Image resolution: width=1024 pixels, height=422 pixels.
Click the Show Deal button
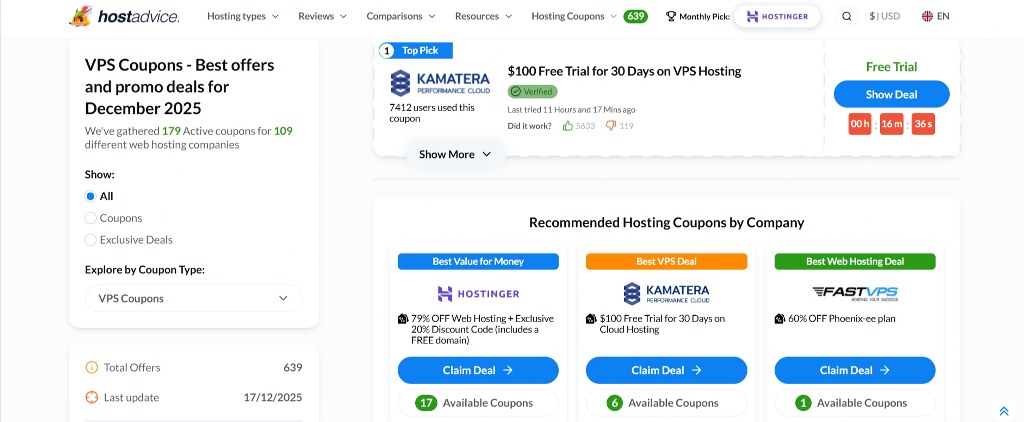pos(891,94)
